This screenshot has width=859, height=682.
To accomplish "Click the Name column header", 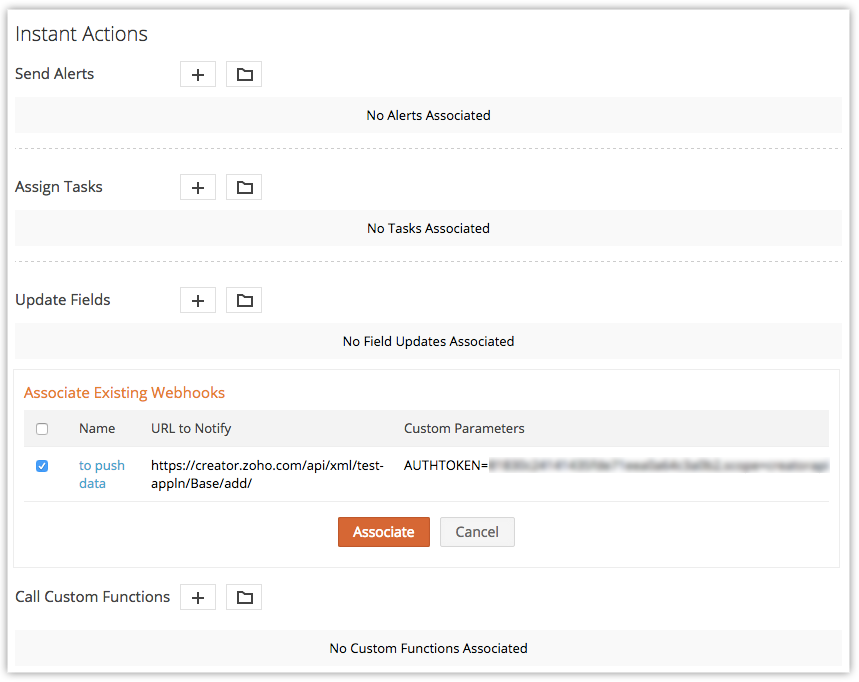I will [x=97, y=428].
